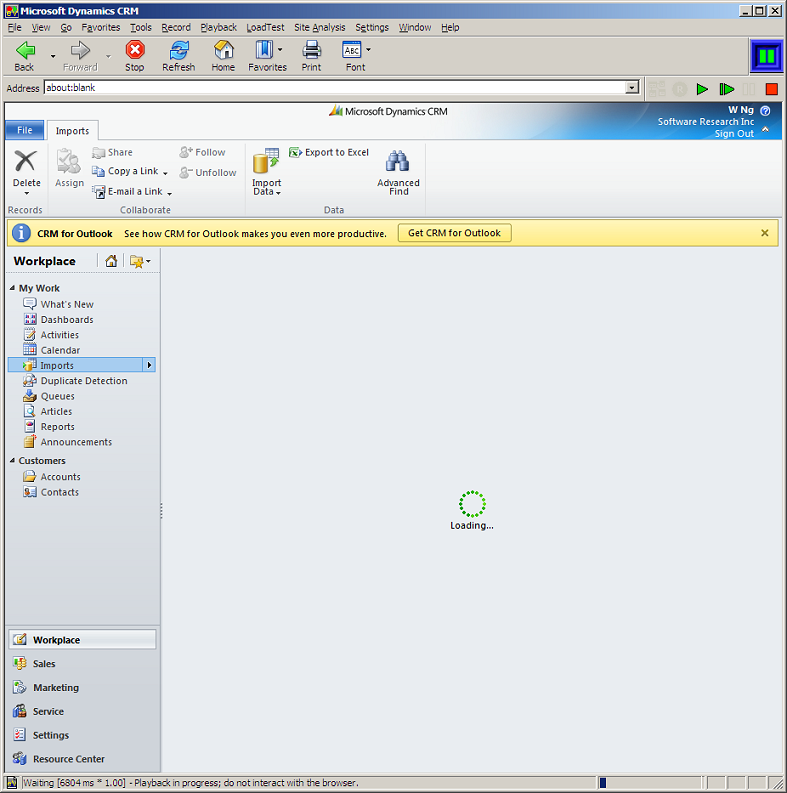Click the Workplace home icon
This screenshot has height=793, width=787.
coord(111,261)
